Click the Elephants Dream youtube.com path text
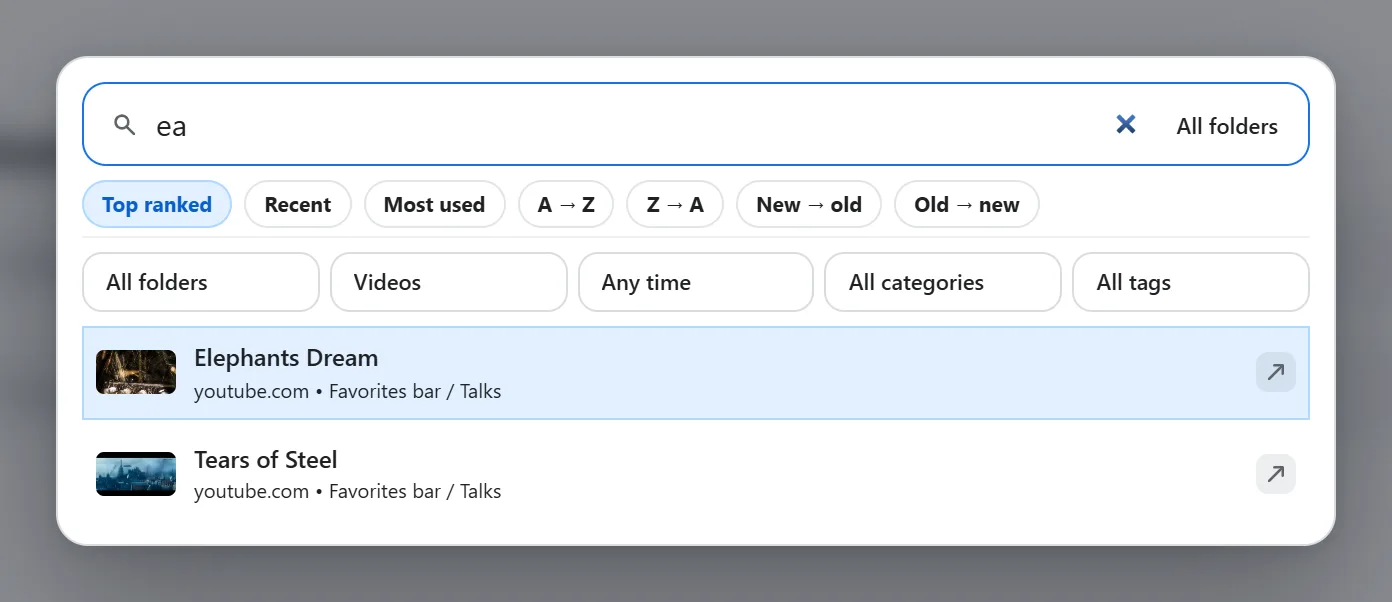The width and height of the screenshot is (1392, 602). pos(348,391)
